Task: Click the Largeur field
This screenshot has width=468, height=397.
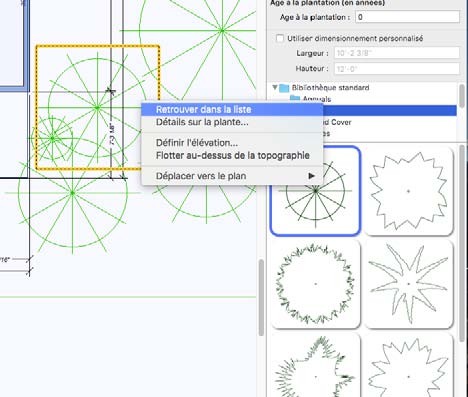Action: [x=397, y=53]
